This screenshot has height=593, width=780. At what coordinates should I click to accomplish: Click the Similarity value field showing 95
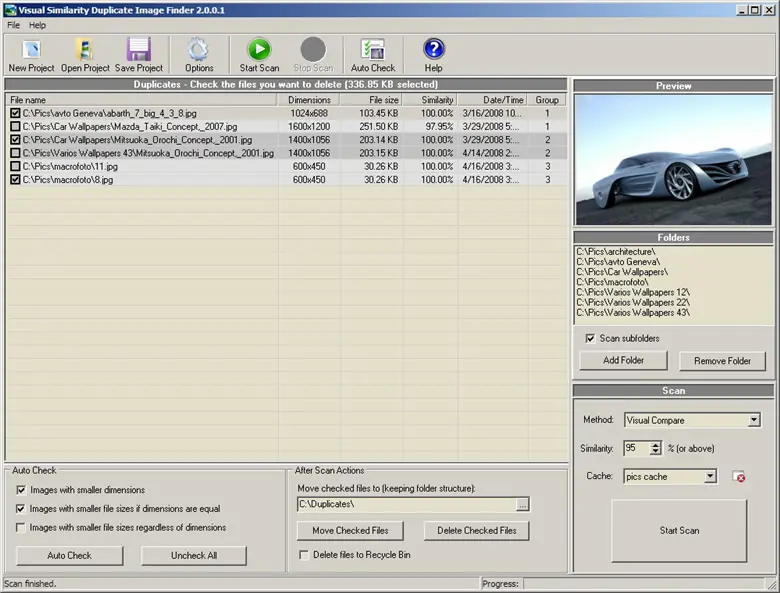tap(636, 448)
